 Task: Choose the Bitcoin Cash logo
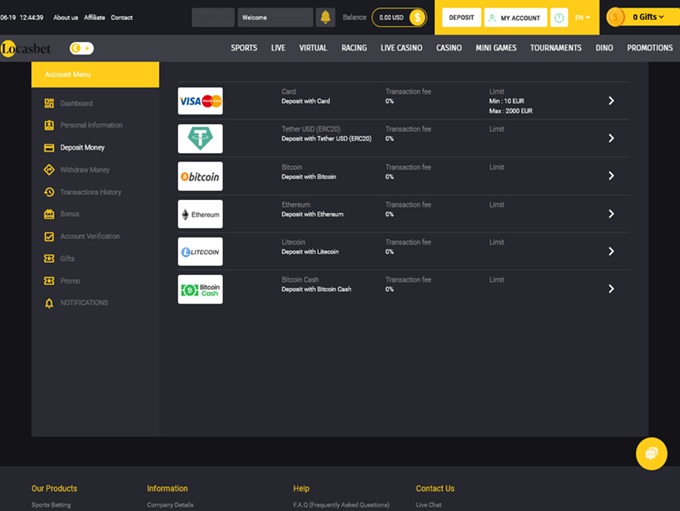(200, 289)
